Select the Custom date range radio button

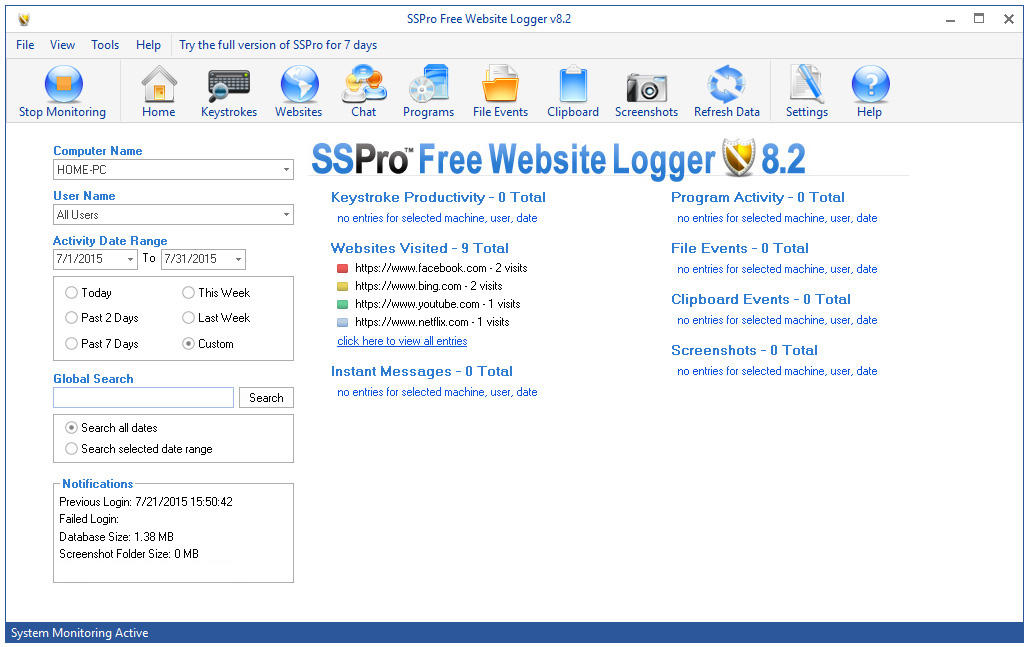[188, 343]
